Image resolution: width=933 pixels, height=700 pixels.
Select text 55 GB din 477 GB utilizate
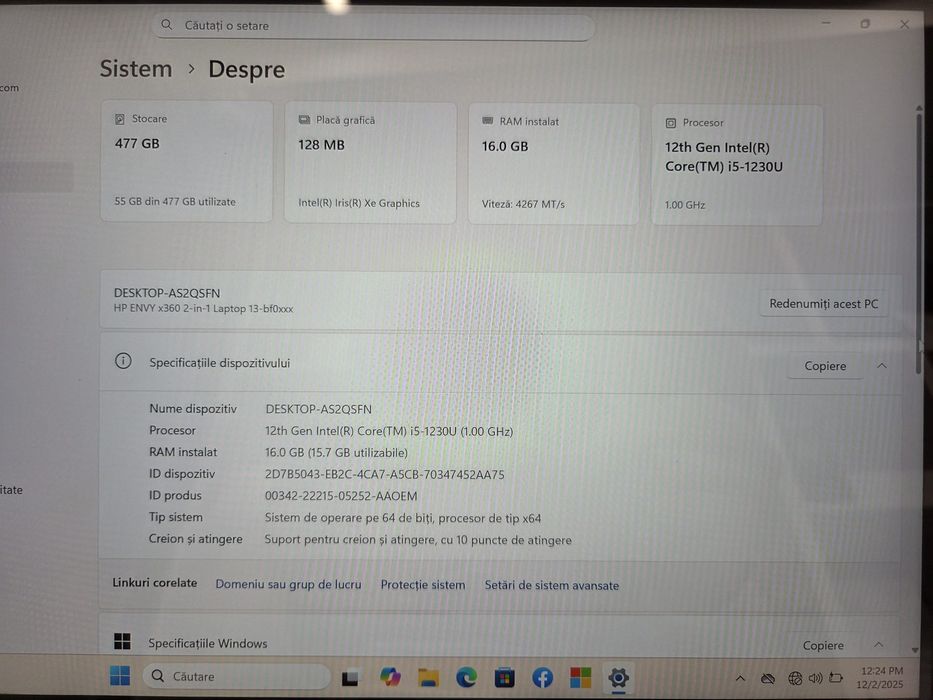pyautogui.click(x=175, y=201)
